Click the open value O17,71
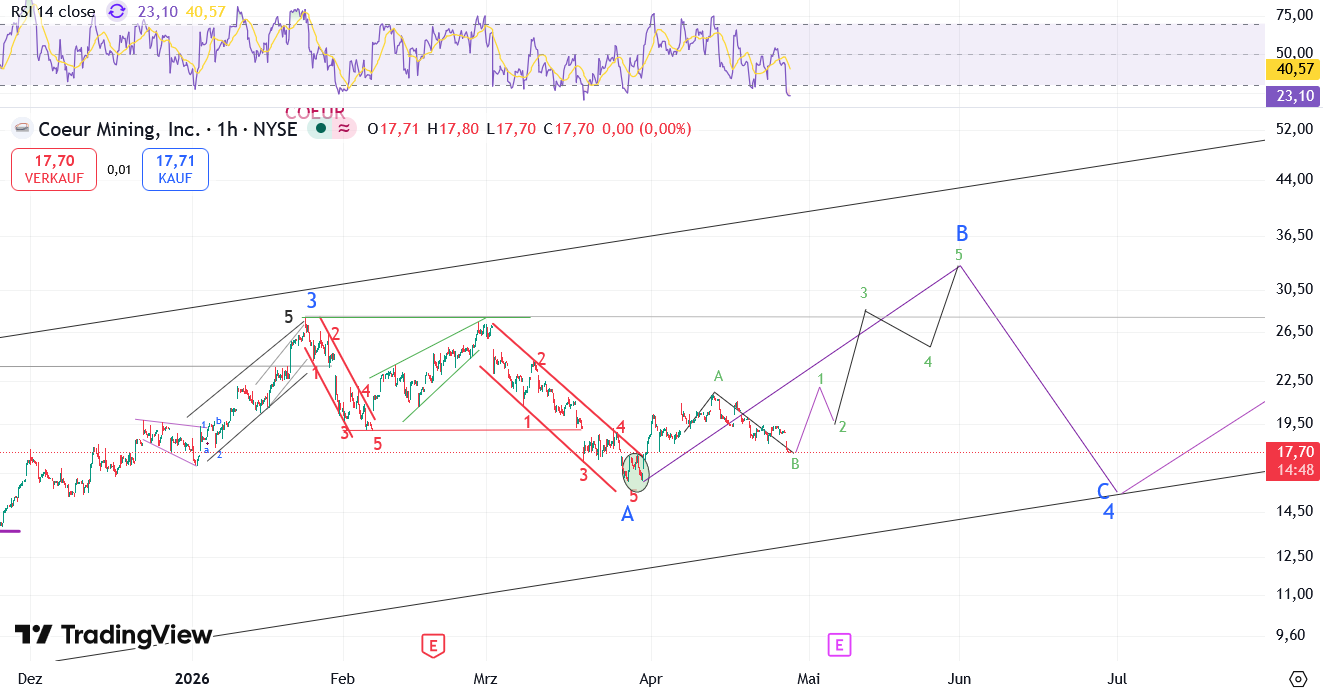 393,129
